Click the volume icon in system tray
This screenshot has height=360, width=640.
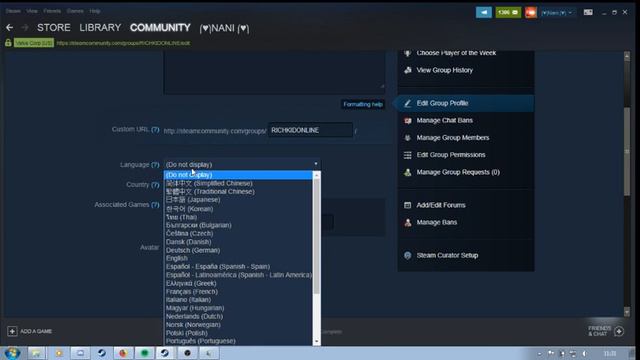tap(584, 353)
